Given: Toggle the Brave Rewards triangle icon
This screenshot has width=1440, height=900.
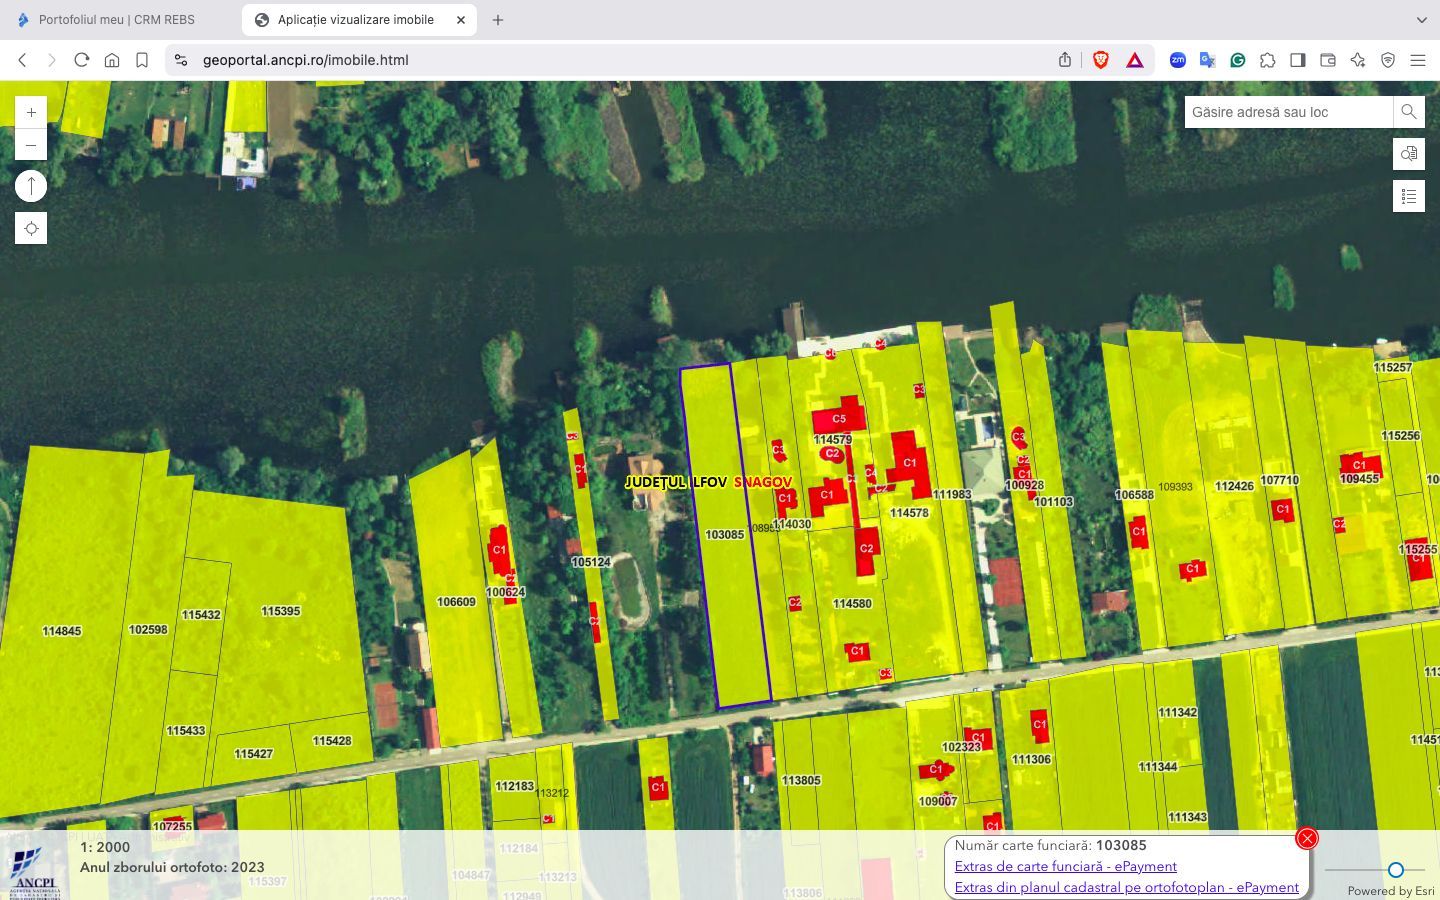Looking at the screenshot, I should click(1134, 60).
